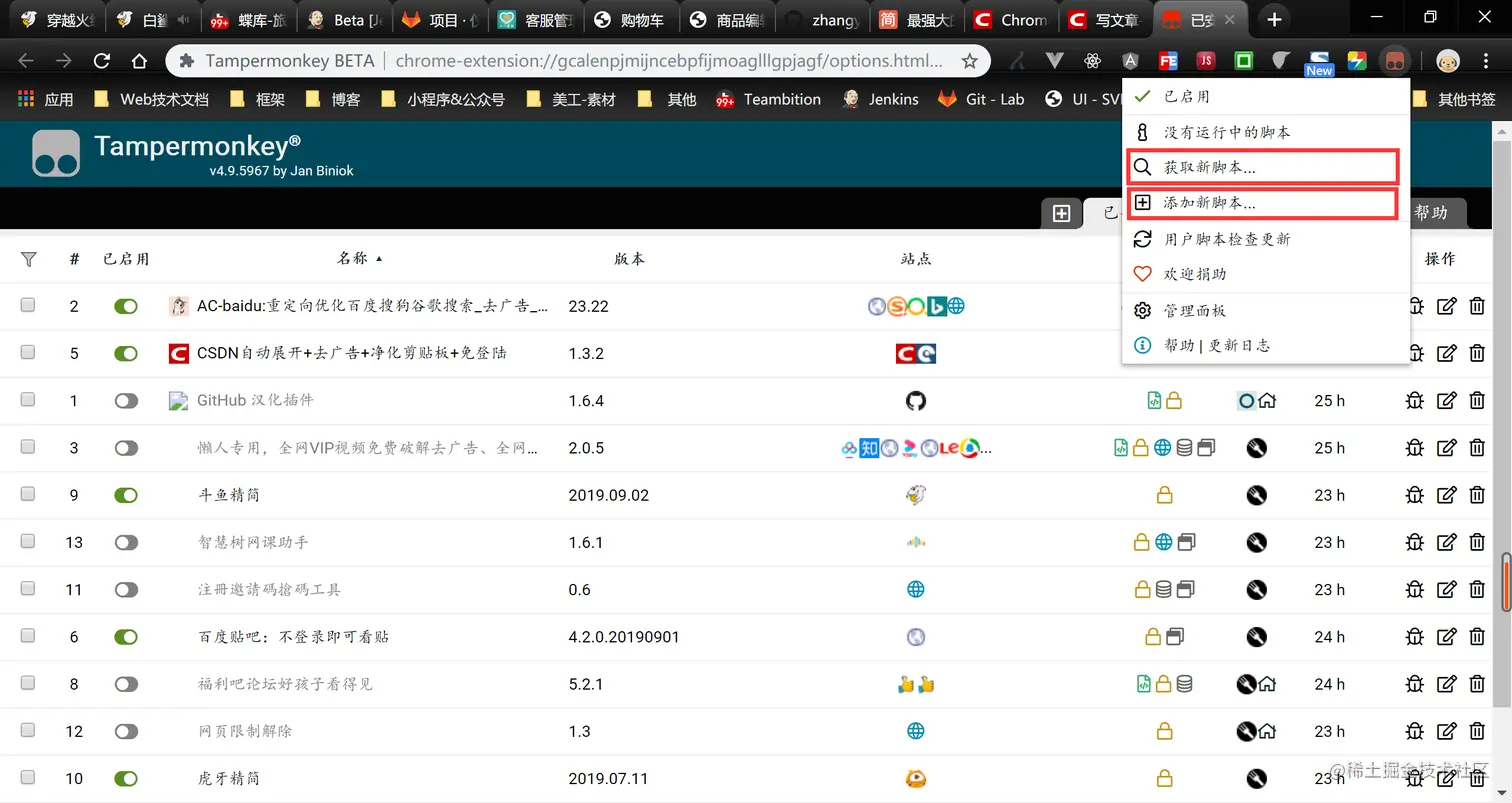Image resolution: width=1512 pixels, height=803 pixels.
Task: Select 获取新脚本 in Tampermonkey popup menu
Action: coord(1262,167)
